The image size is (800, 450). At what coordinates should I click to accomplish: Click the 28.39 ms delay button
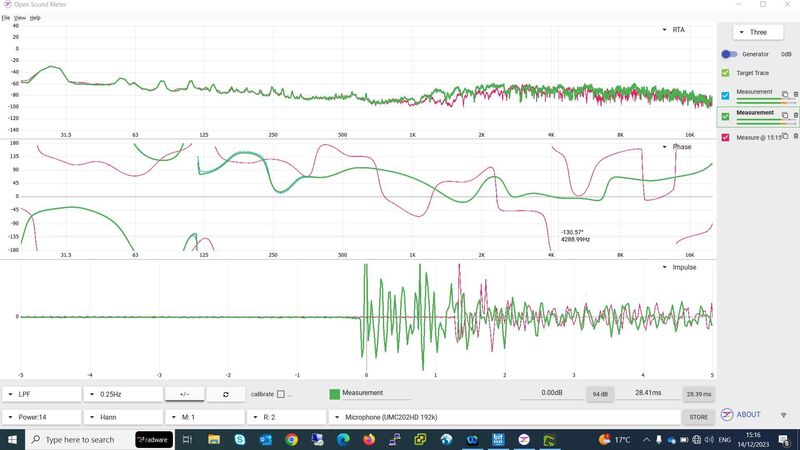[698, 394]
